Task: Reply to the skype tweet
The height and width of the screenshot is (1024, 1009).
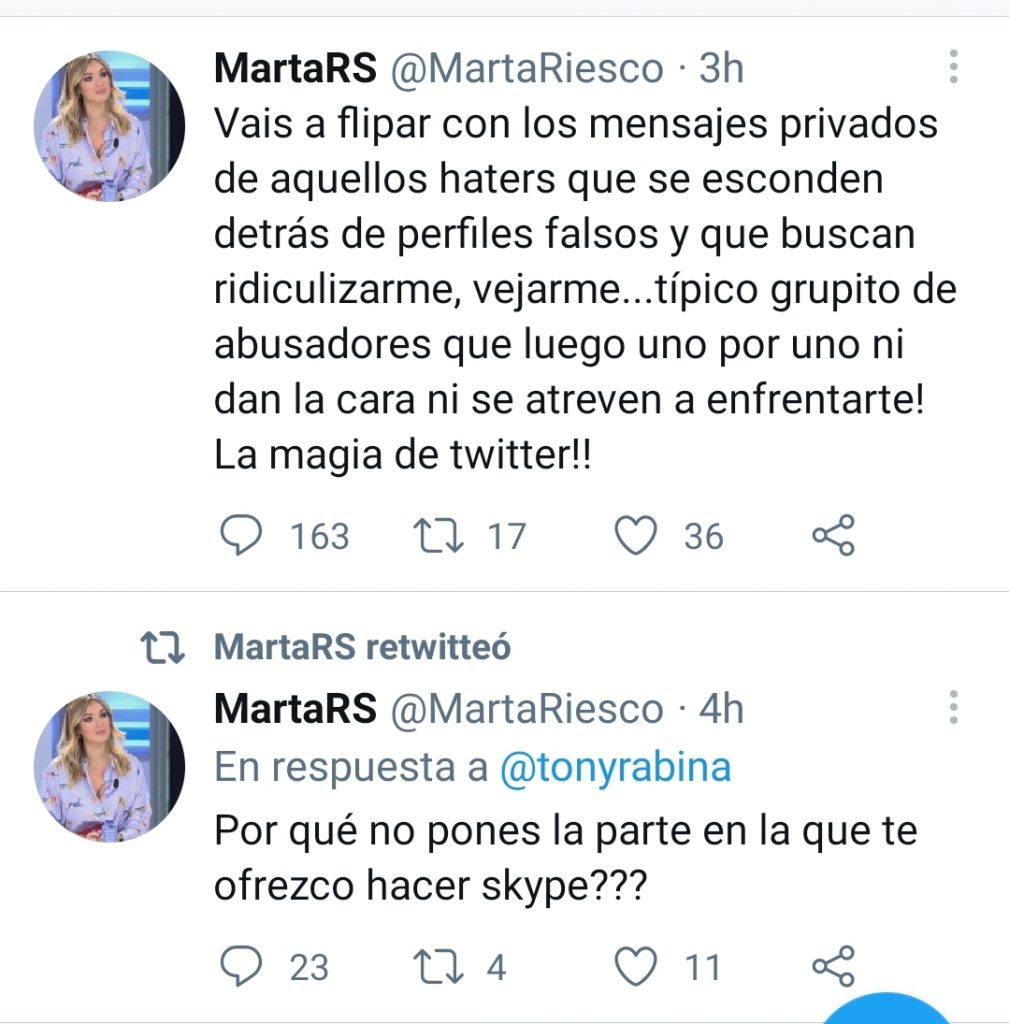Action: [x=239, y=967]
